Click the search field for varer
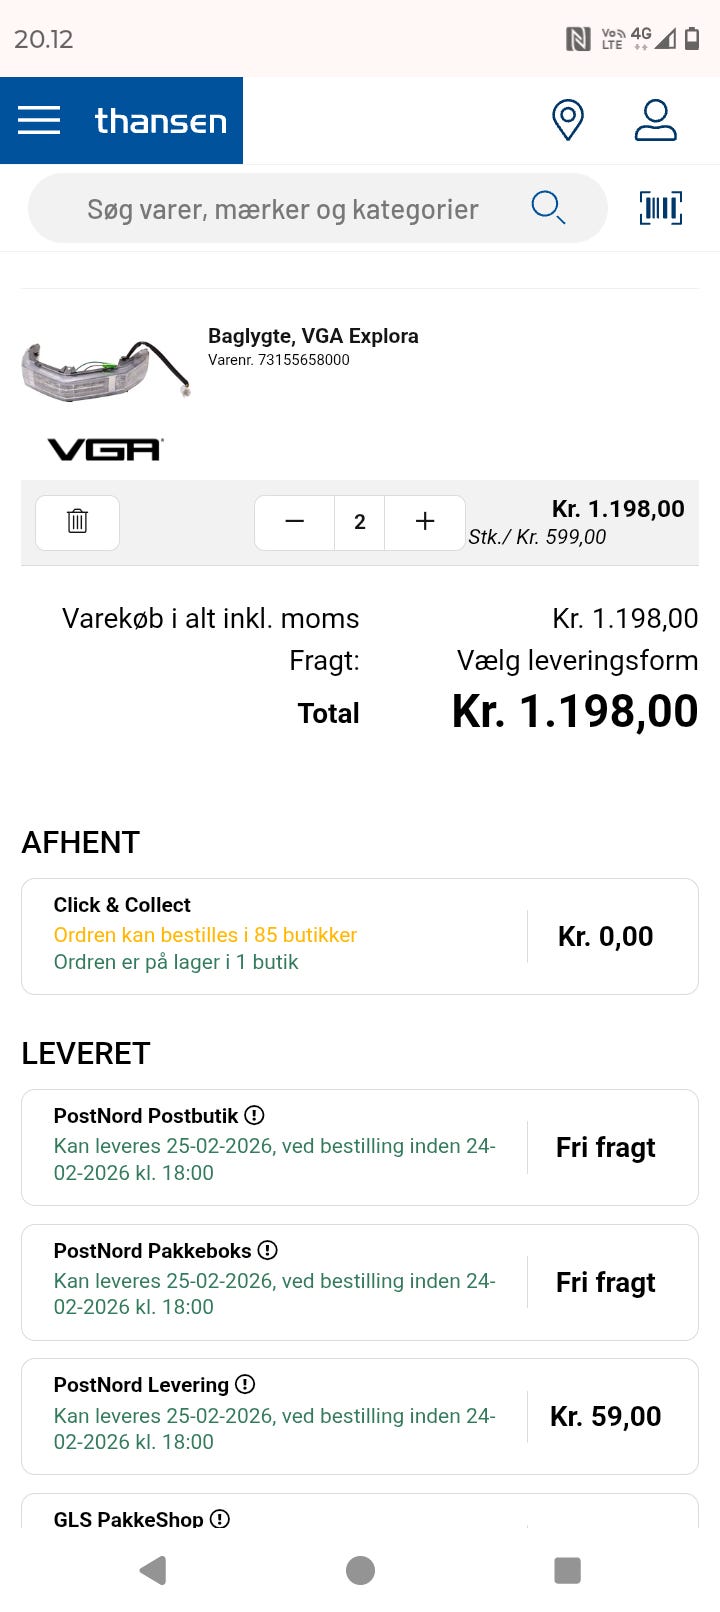Screen dimensions: 720x1612 pyautogui.click(x=283, y=209)
